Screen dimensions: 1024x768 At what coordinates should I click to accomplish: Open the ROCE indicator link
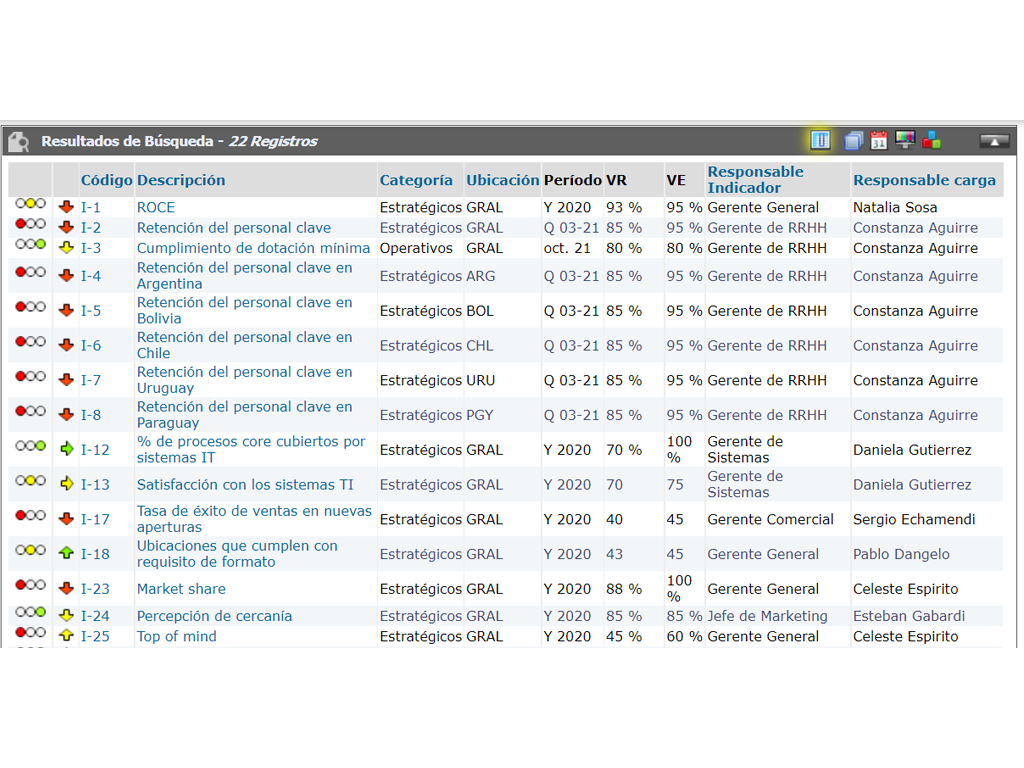pos(155,208)
